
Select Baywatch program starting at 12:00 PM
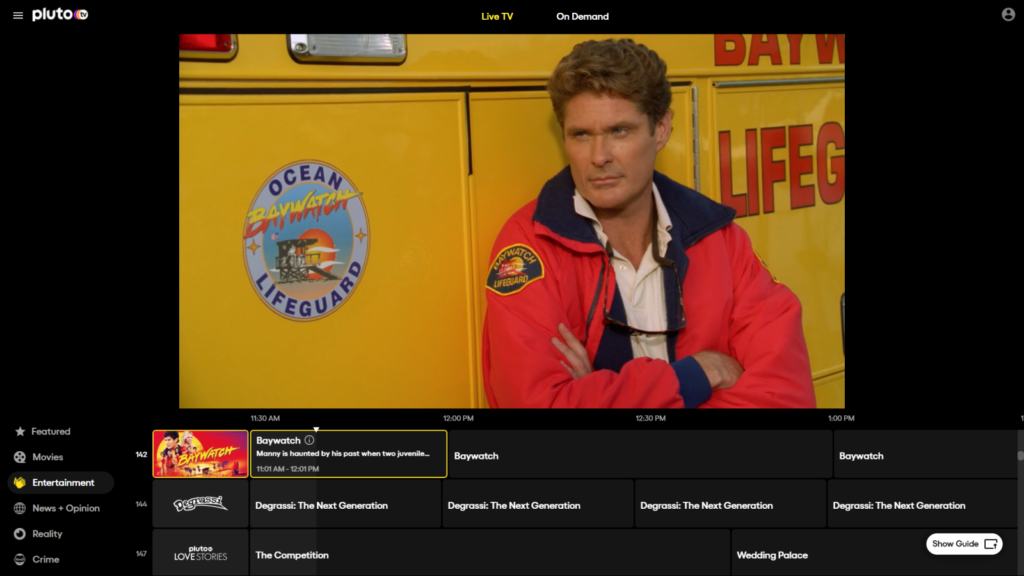coord(640,454)
